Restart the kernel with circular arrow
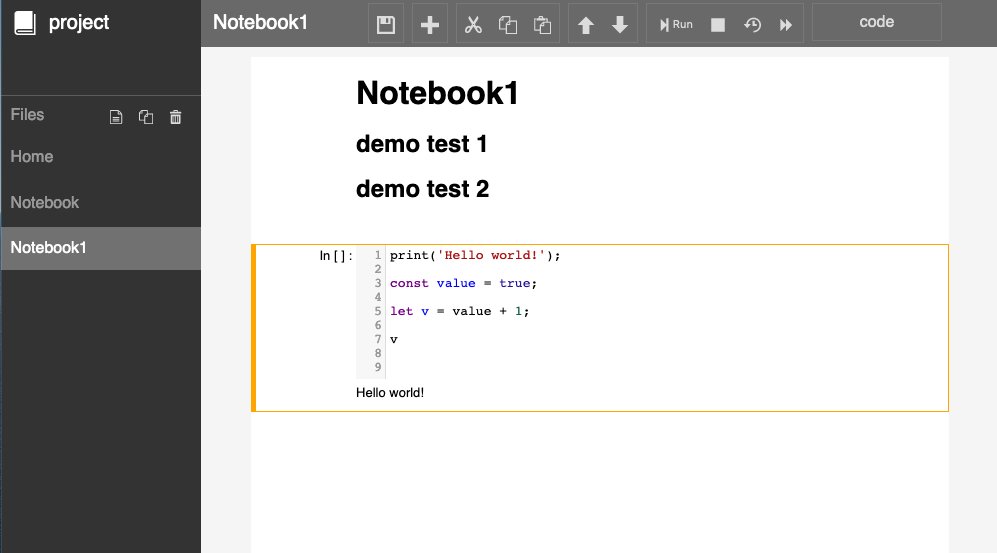Screen dimensions: 997x553 752,24
